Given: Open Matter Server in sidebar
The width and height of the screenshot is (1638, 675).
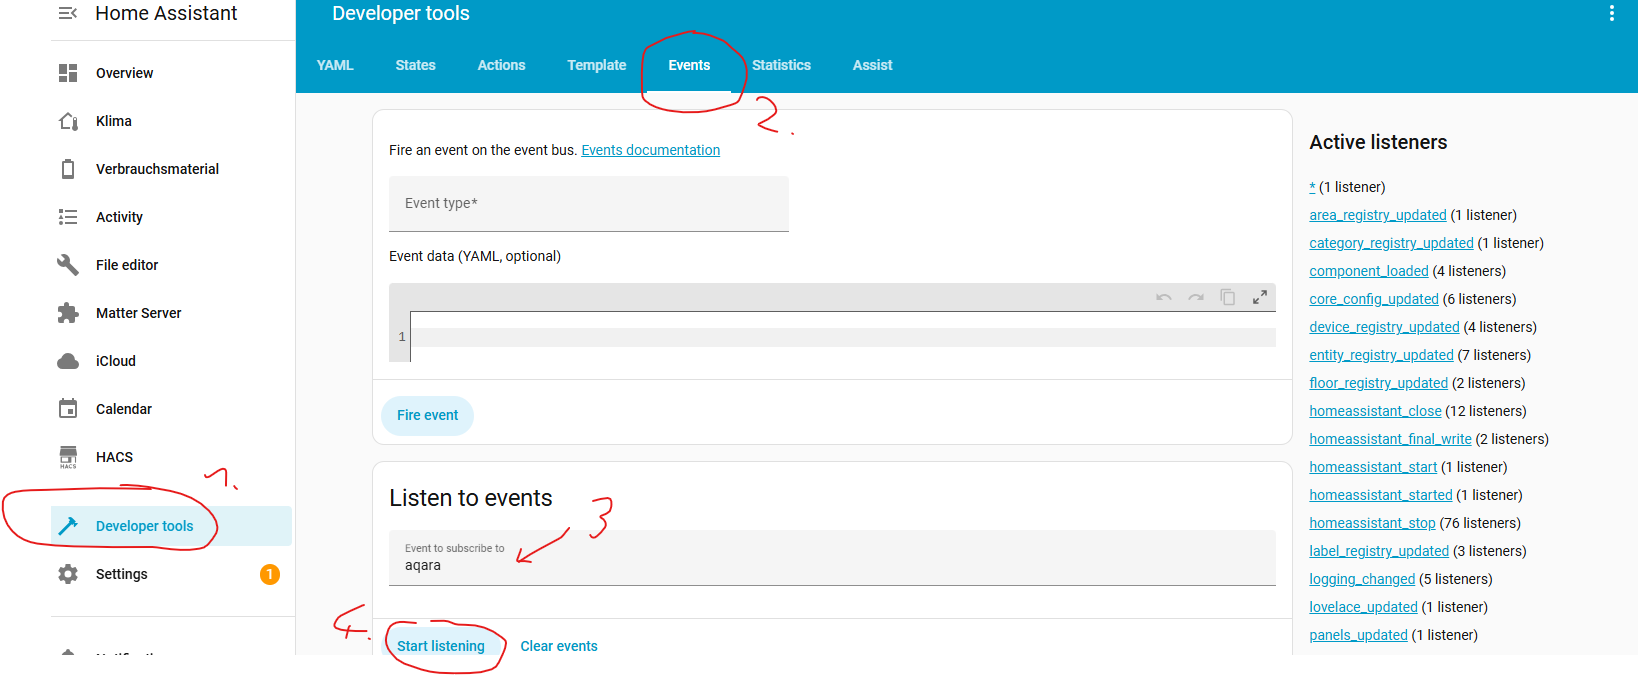Looking at the screenshot, I should (138, 313).
